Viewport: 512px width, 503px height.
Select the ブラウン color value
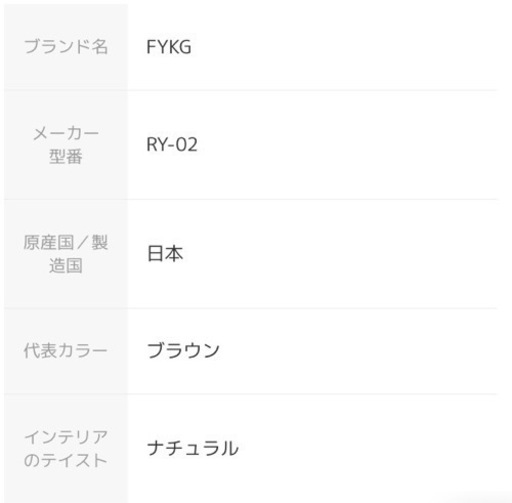tap(183, 351)
